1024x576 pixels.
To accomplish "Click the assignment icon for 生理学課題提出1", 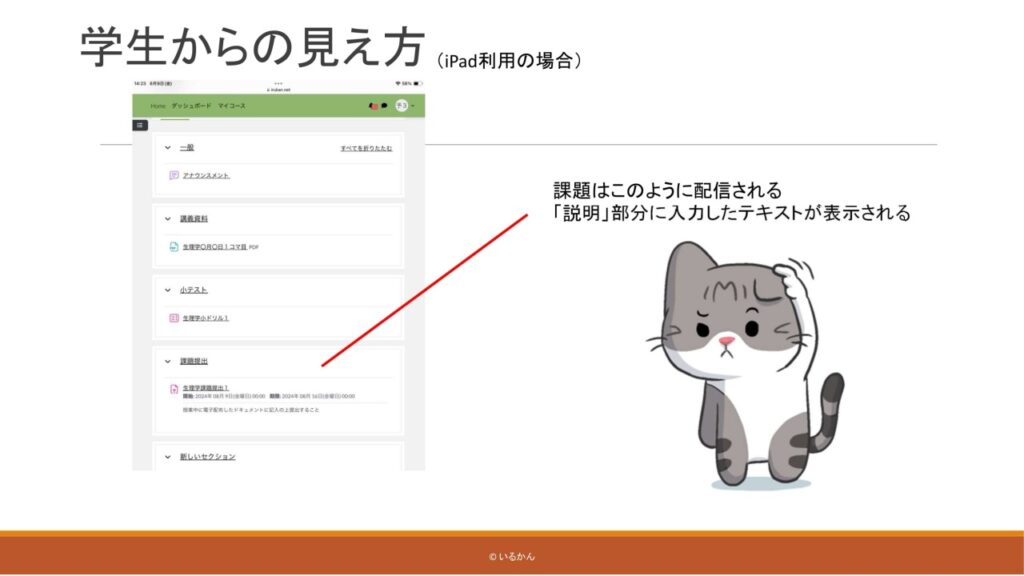I will (x=174, y=389).
